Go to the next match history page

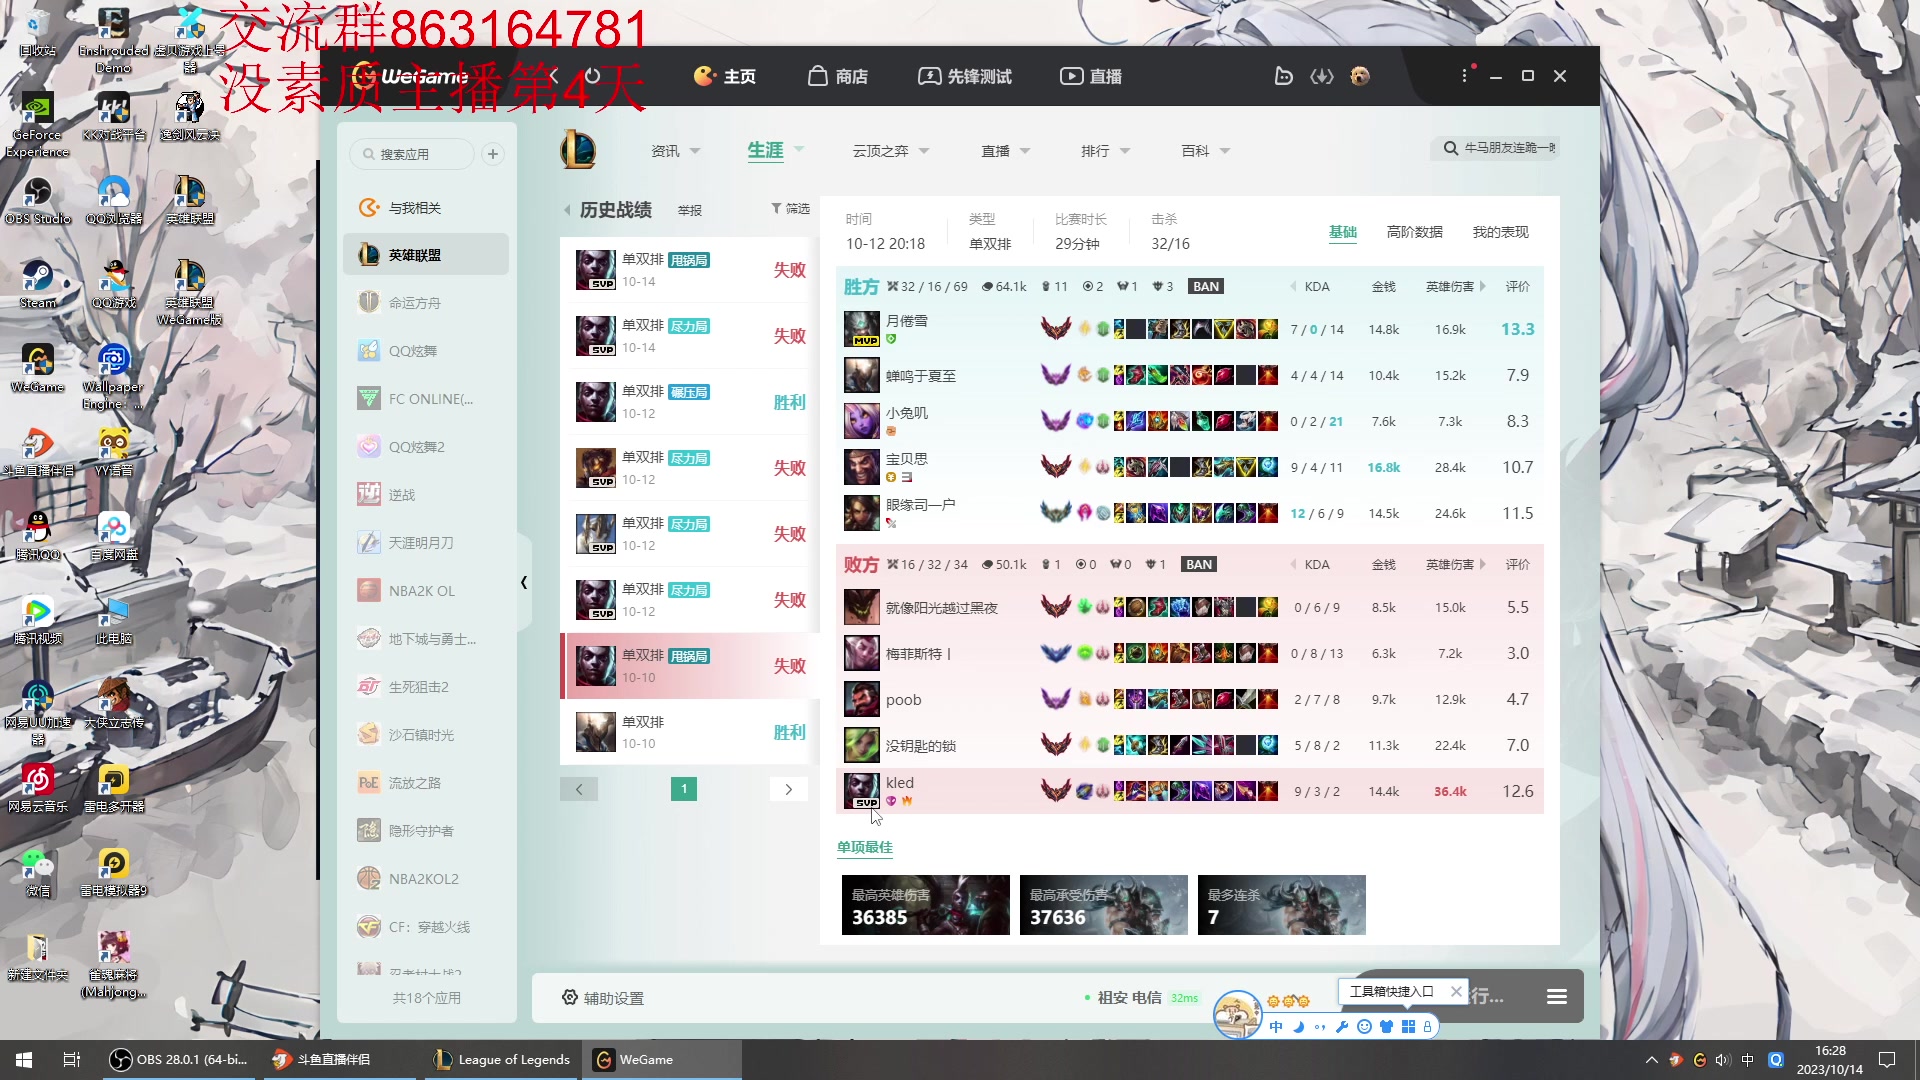point(788,789)
